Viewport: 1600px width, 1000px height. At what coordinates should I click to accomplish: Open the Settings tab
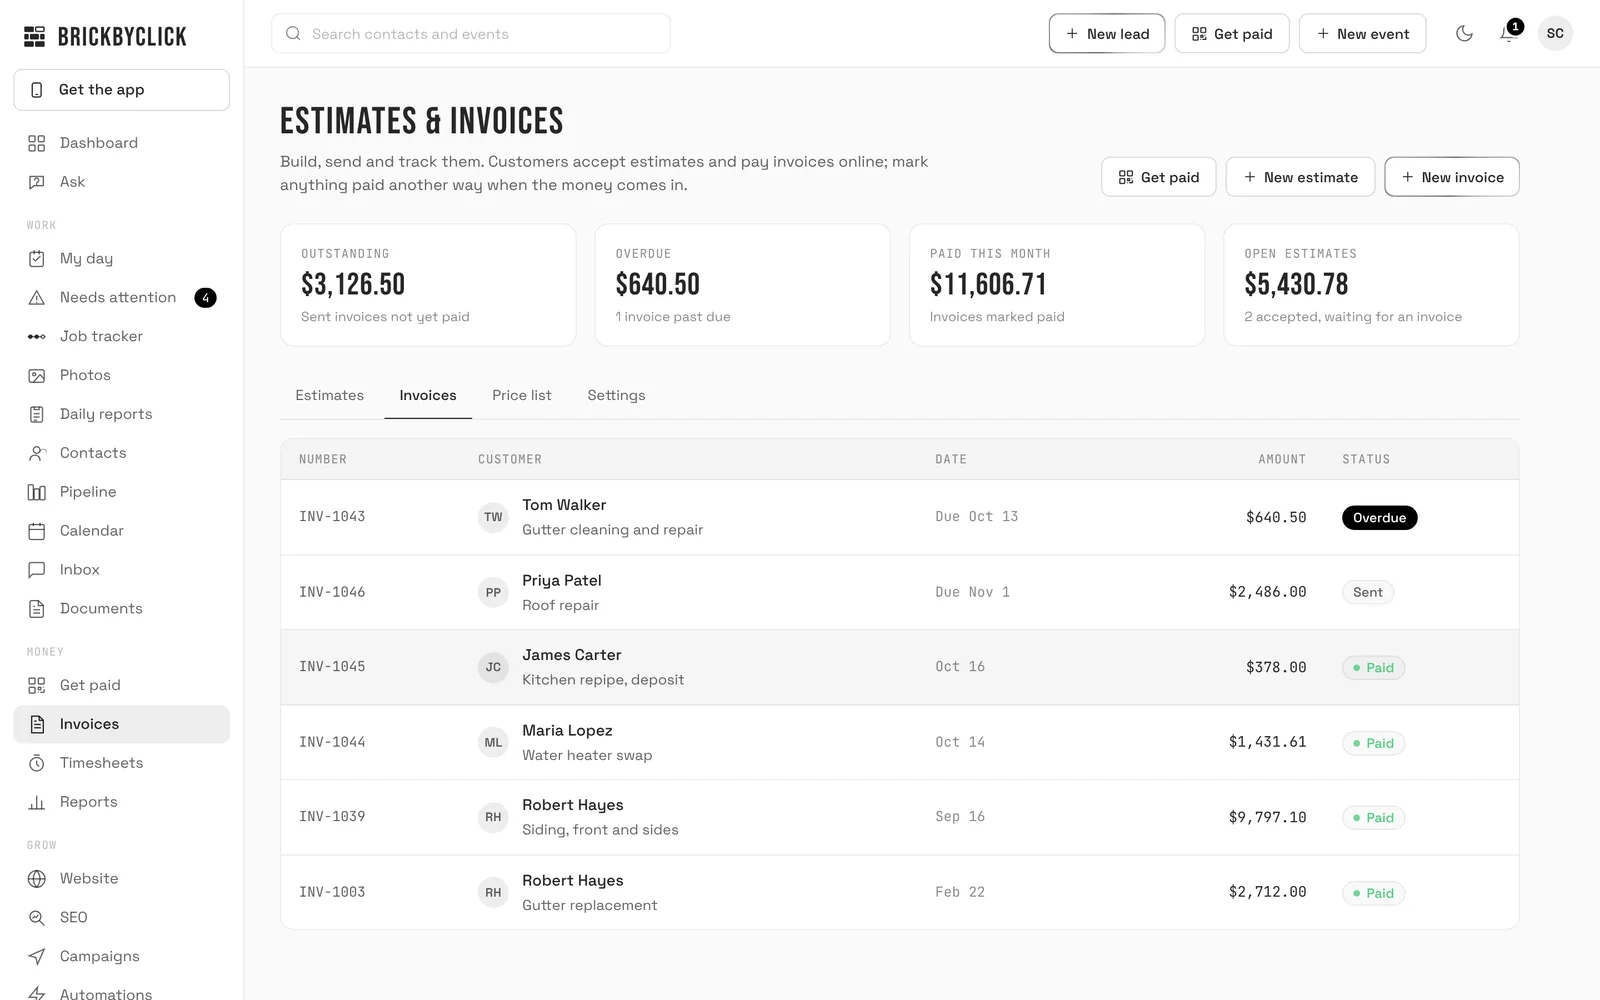click(x=616, y=396)
